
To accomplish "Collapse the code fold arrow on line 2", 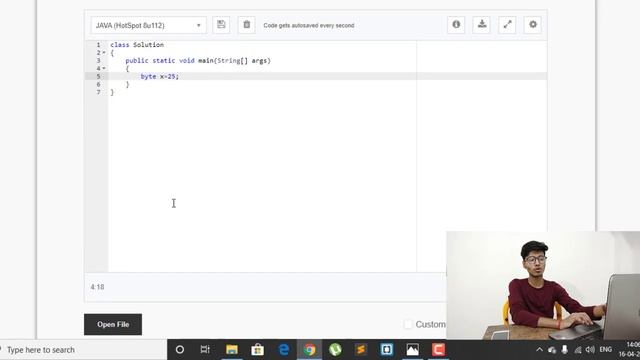I will pyautogui.click(x=104, y=53).
